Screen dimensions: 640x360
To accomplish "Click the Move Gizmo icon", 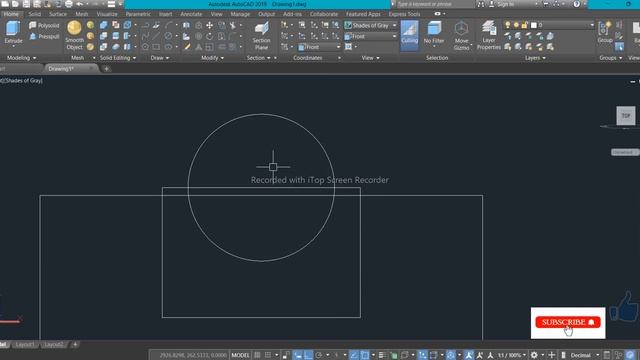I will click(461, 36).
